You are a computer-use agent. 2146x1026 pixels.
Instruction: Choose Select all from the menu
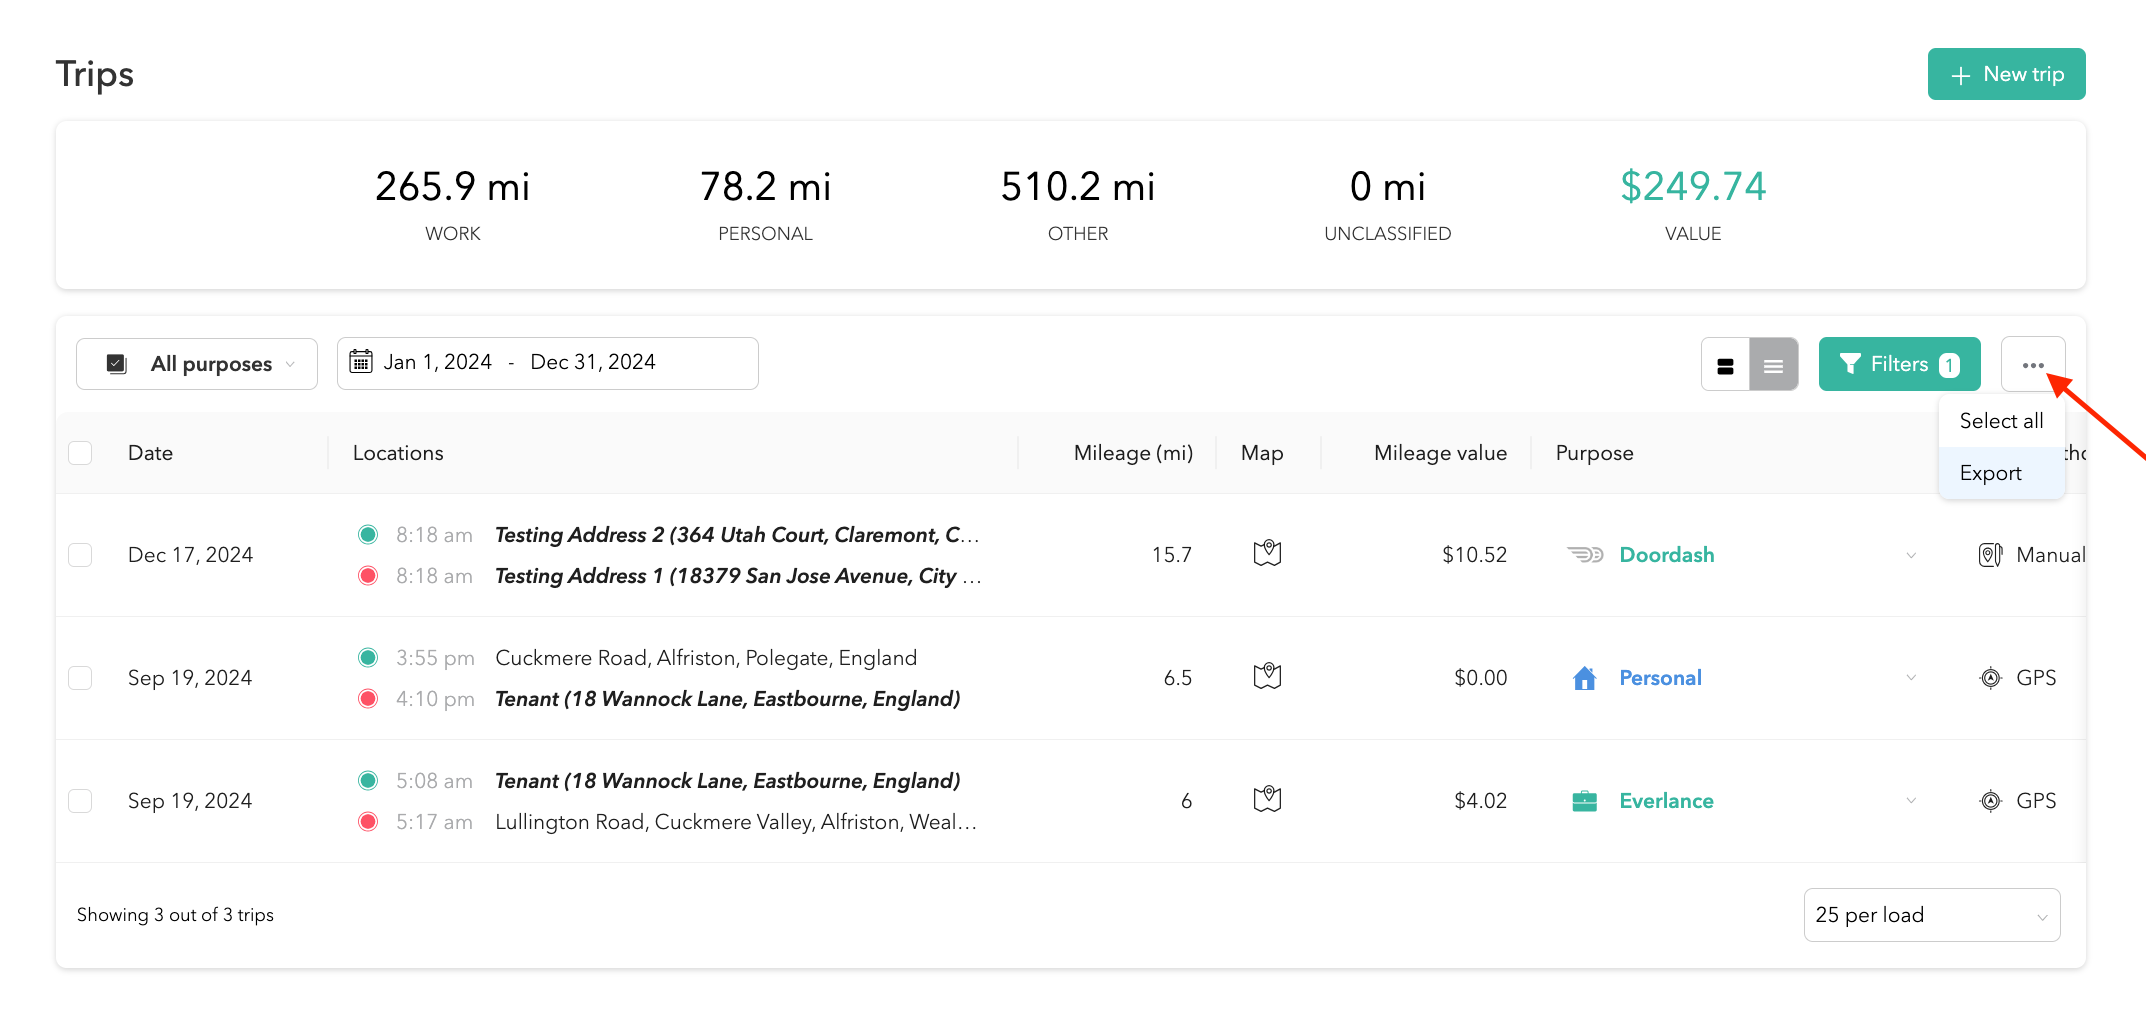(2001, 421)
